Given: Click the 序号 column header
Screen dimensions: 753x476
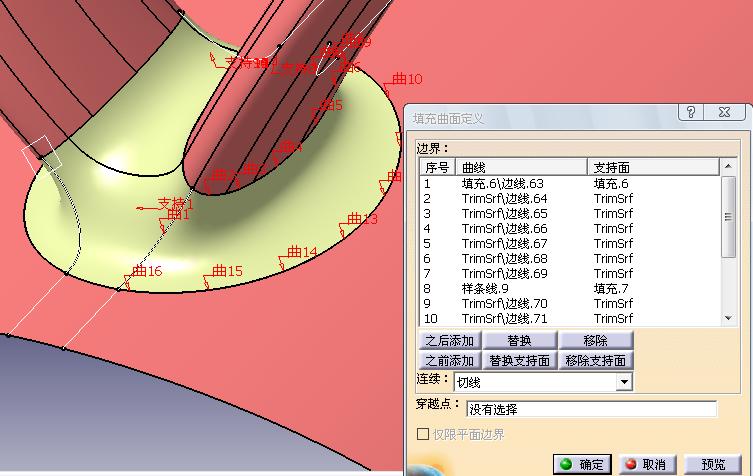Looking at the screenshot, I should coord(437,167).
